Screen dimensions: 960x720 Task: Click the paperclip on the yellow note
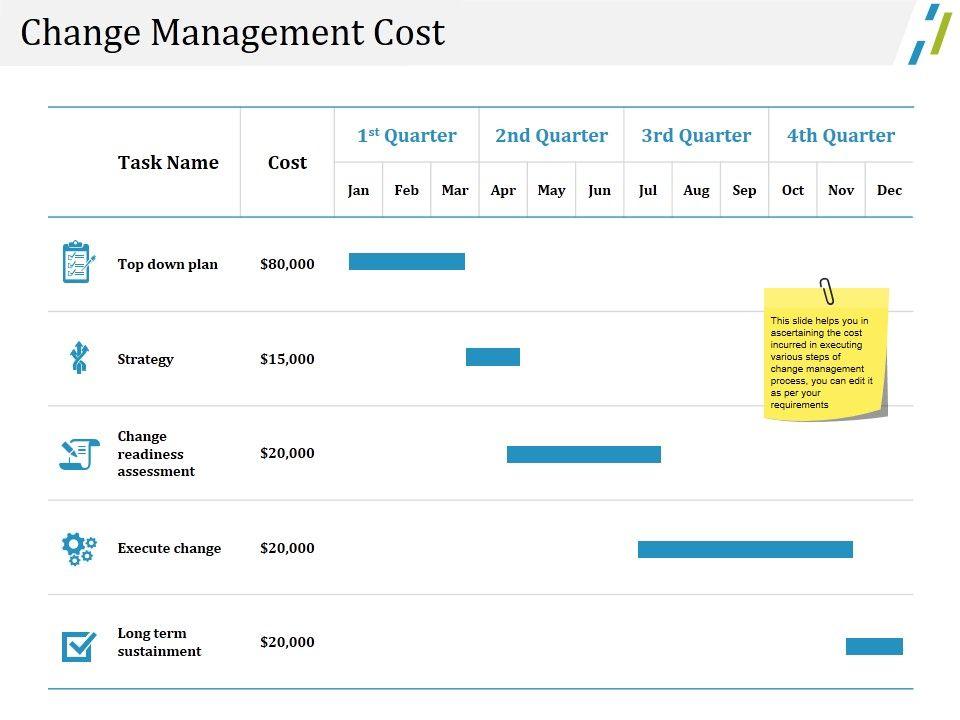[x=827, y=291]
